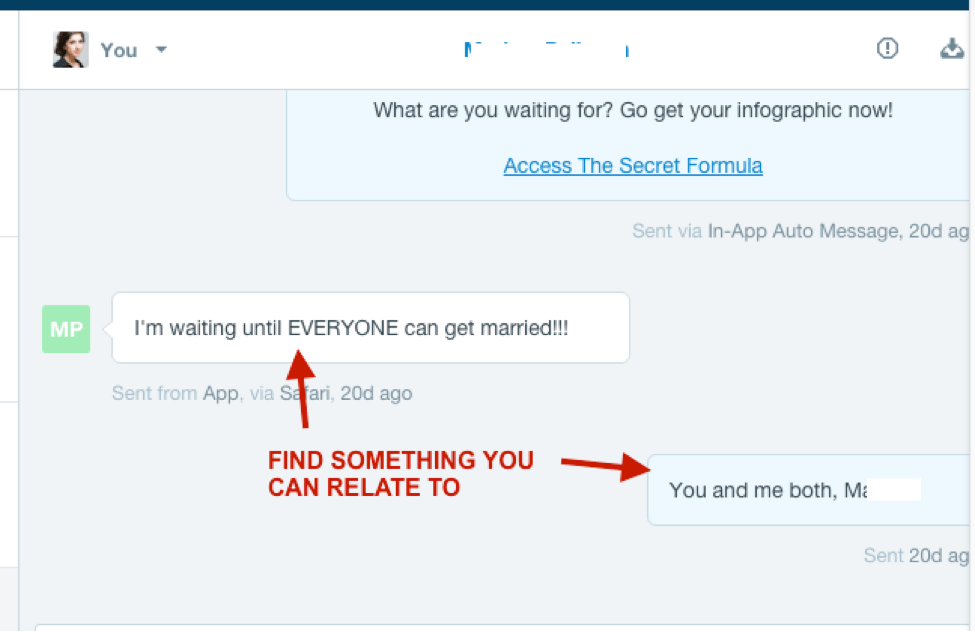Click the You assignee label

(119, 50)
